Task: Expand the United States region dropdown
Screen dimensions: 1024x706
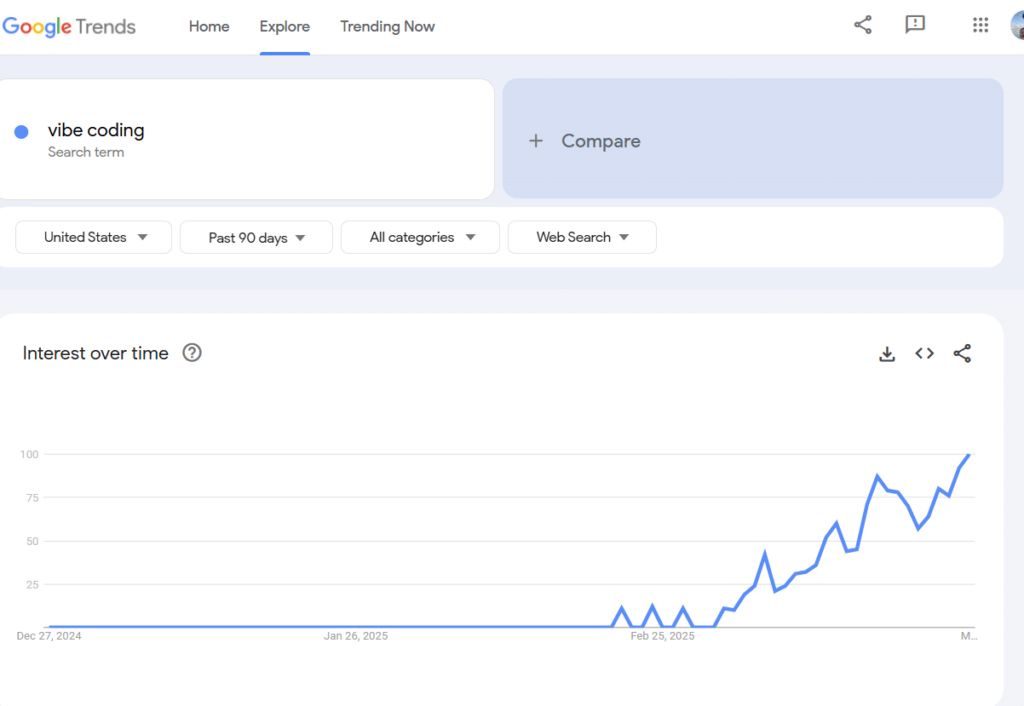Action: tap(94, 238)
